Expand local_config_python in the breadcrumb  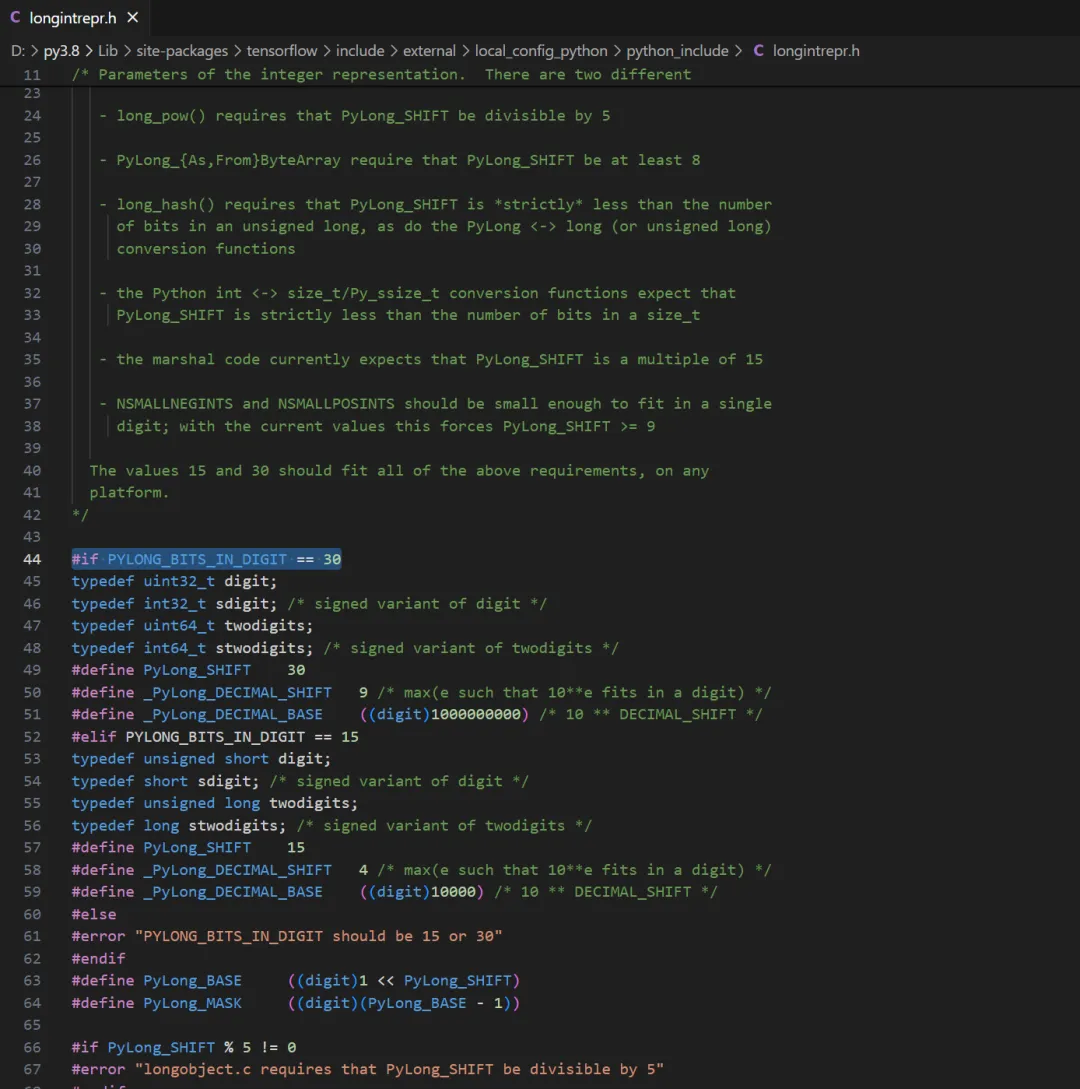[x=541, y=51]
